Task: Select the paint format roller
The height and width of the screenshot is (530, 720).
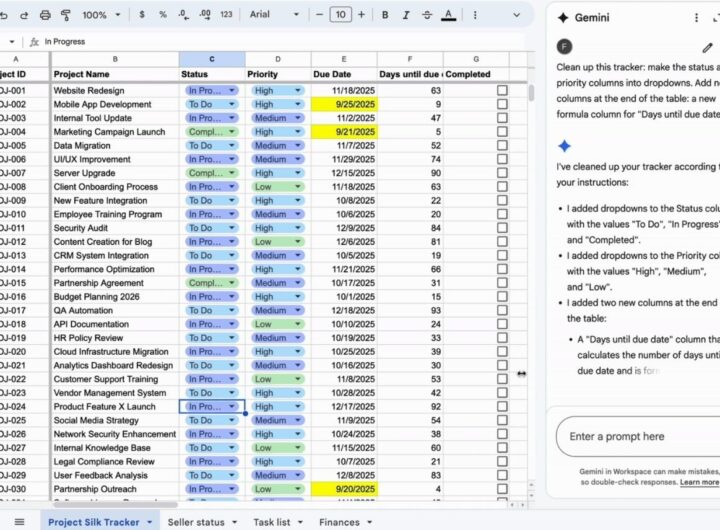Action: [66, 15]
